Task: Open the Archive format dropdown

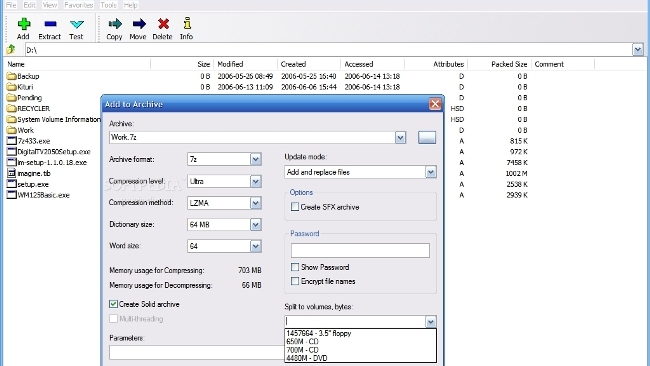Action: click(x=256, y=159)
